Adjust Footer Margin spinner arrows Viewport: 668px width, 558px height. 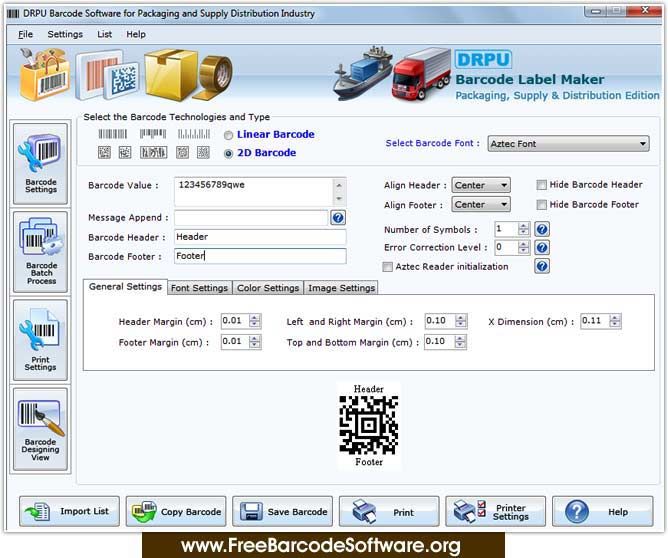click(x=255, y=342)
